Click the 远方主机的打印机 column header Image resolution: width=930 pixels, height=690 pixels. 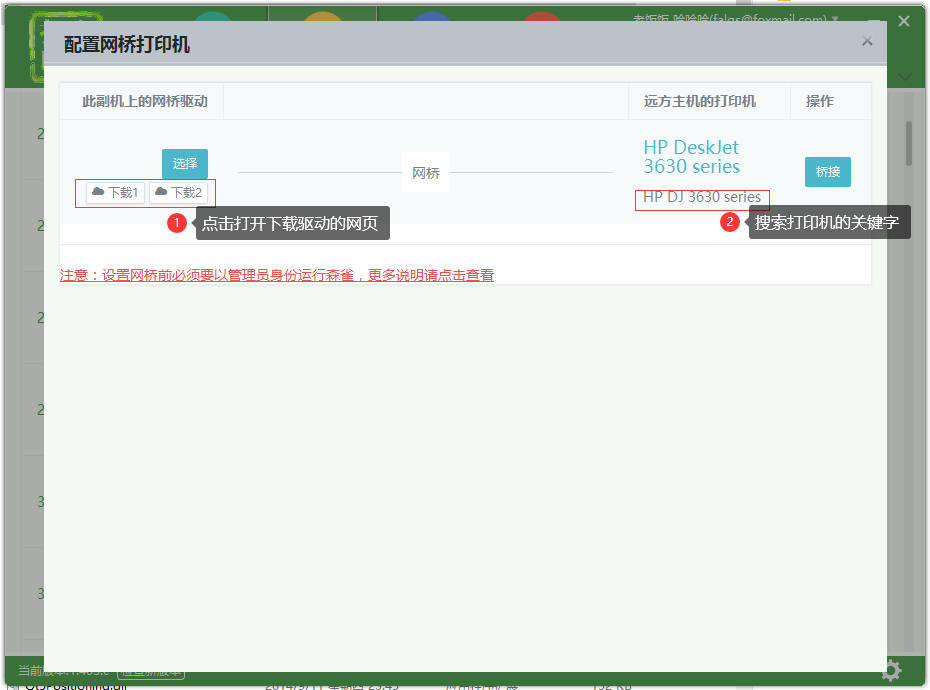(x=700, y=101)
